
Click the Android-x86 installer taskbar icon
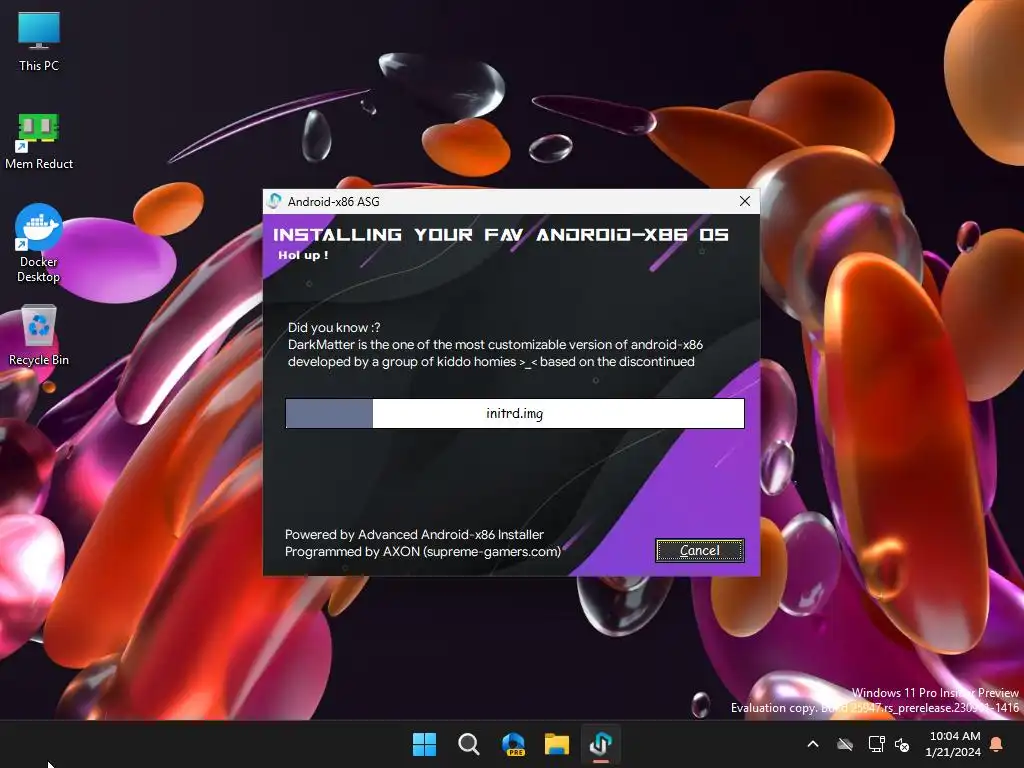tap(601, 744)
